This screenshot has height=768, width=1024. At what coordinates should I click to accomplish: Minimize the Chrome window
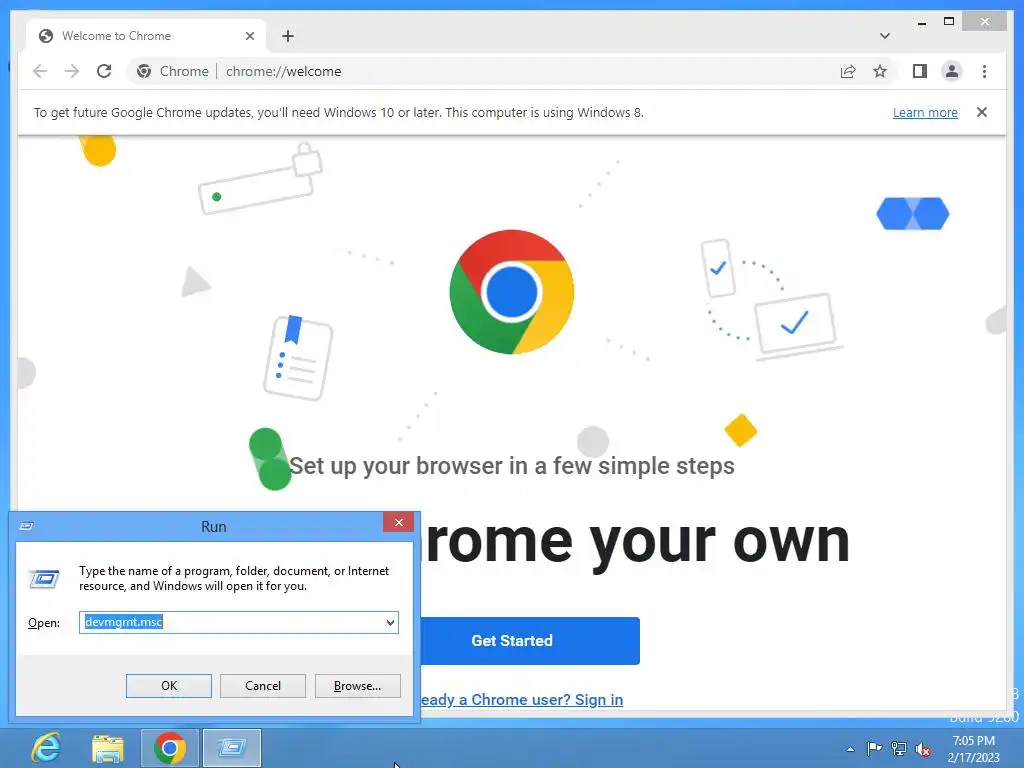click(x=921, y=22)
